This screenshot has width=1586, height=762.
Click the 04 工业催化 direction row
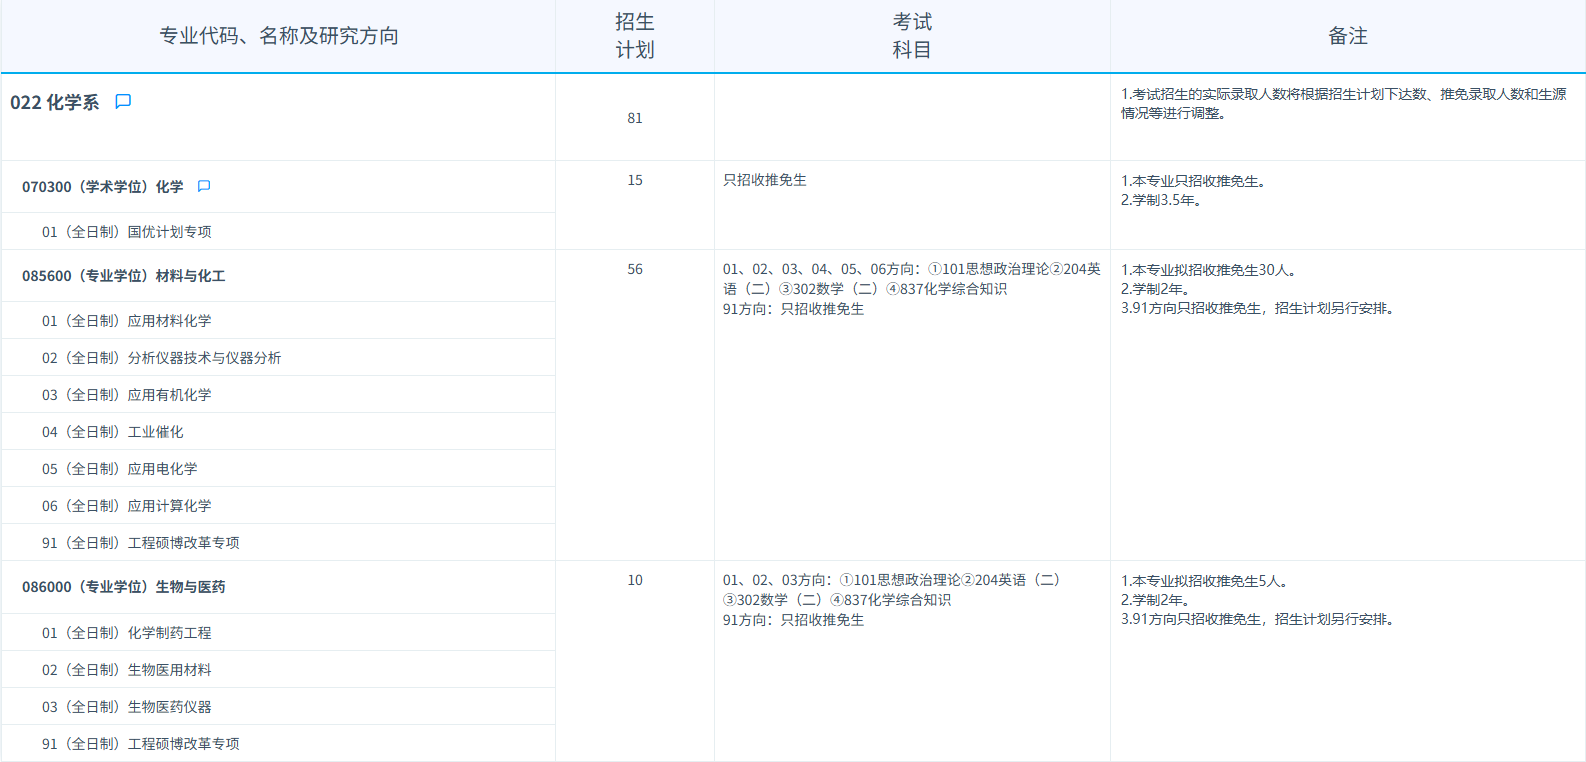(112, 432)
